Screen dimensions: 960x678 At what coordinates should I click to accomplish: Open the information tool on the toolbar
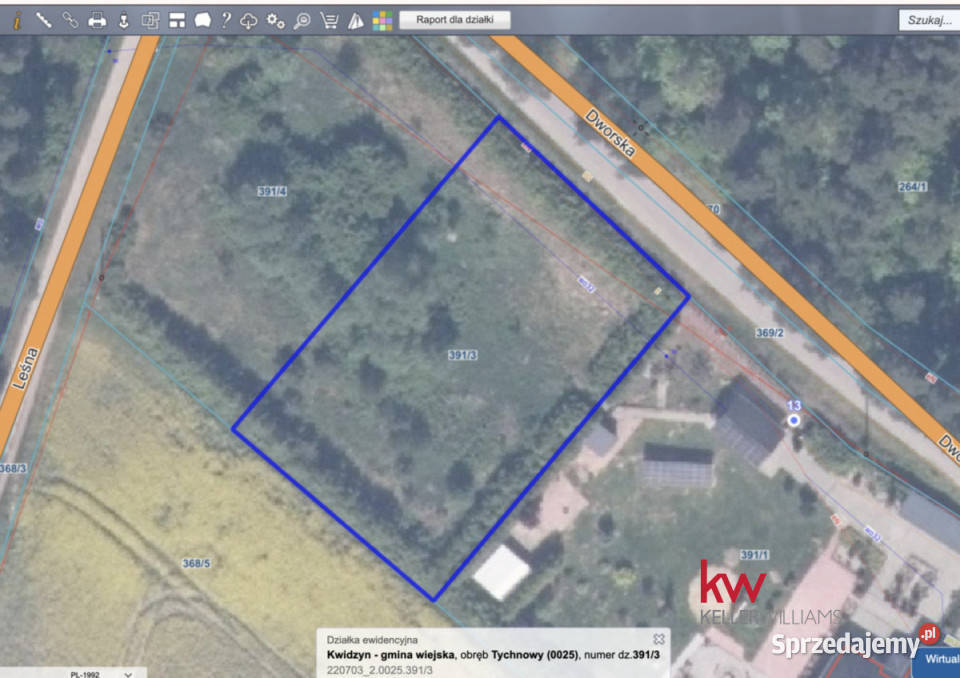click(x=16, y=17)
